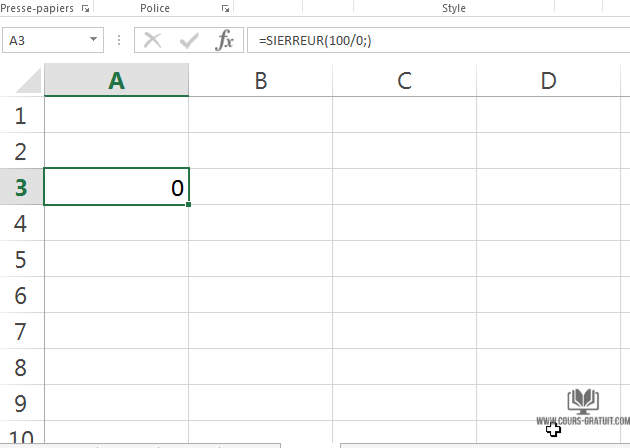The image size is (630, 448).
Task: Select column A header
Action: [116, 81]
